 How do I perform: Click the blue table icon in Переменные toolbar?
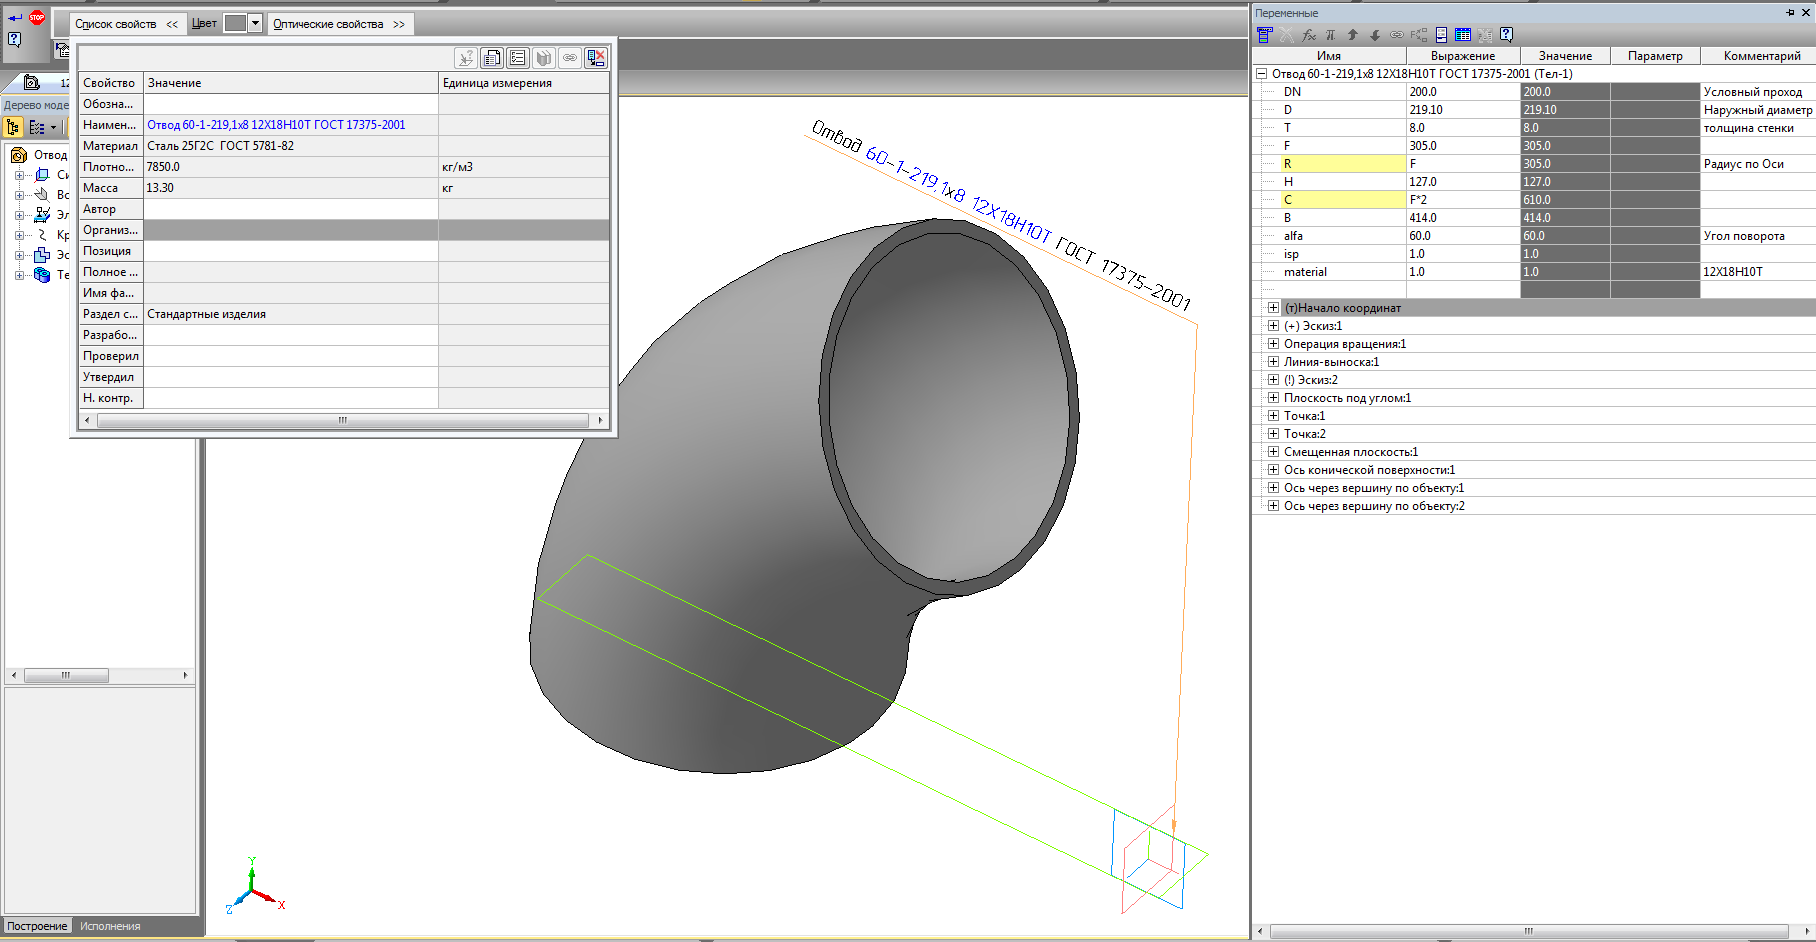(x=1463, y=35)
